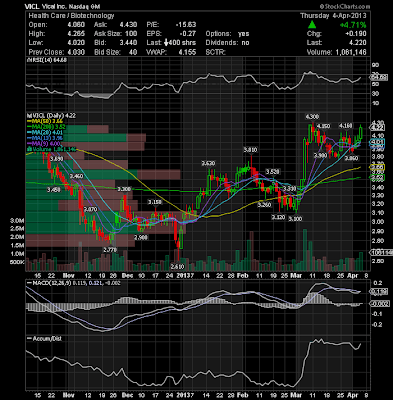This screenshot has height=400, width=393.
Task: Click the EPS value -0.27
Action: [187, 34]
